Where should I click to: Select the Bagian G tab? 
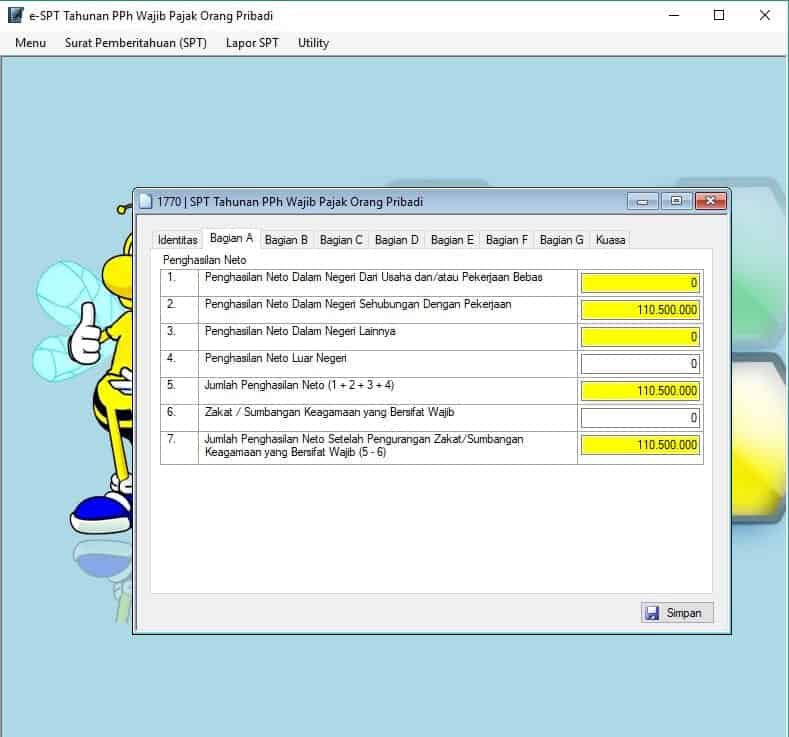tap(561, 240)
